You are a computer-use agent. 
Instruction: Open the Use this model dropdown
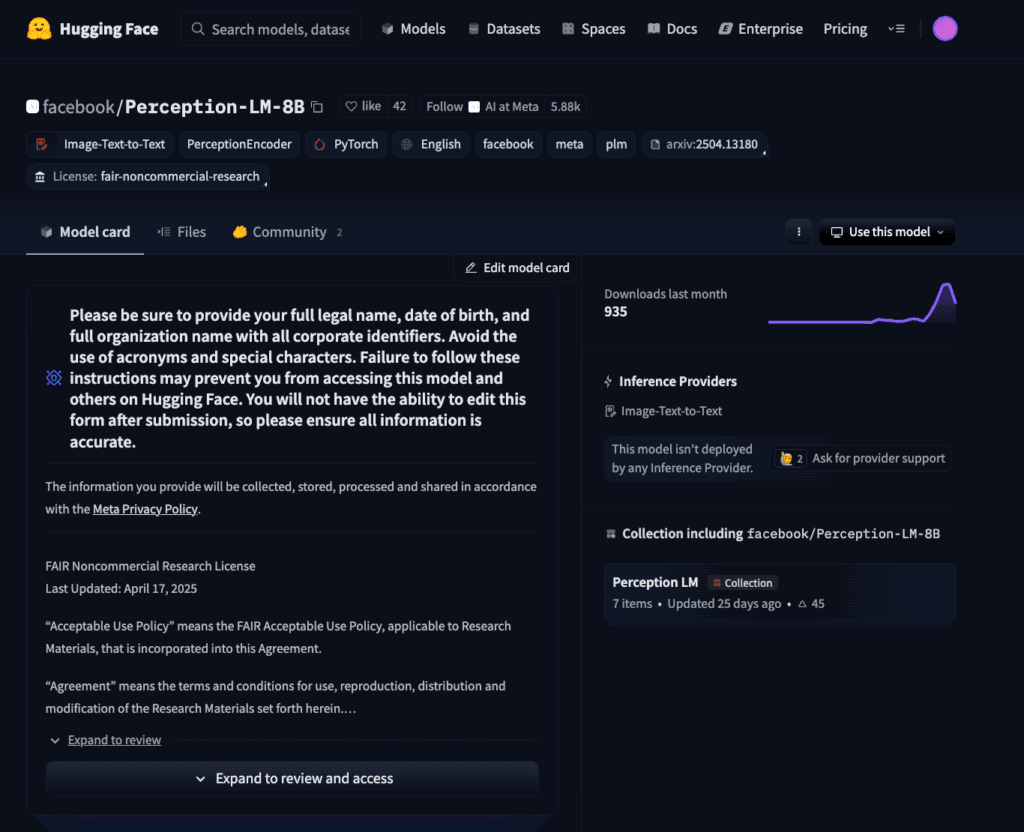[x=887, y=232]
